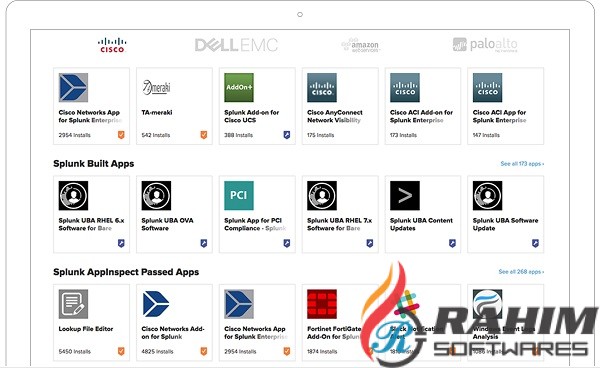Click orange badge on Lookup File Editor card
600x368 pixels.
[x=121, y=351]
